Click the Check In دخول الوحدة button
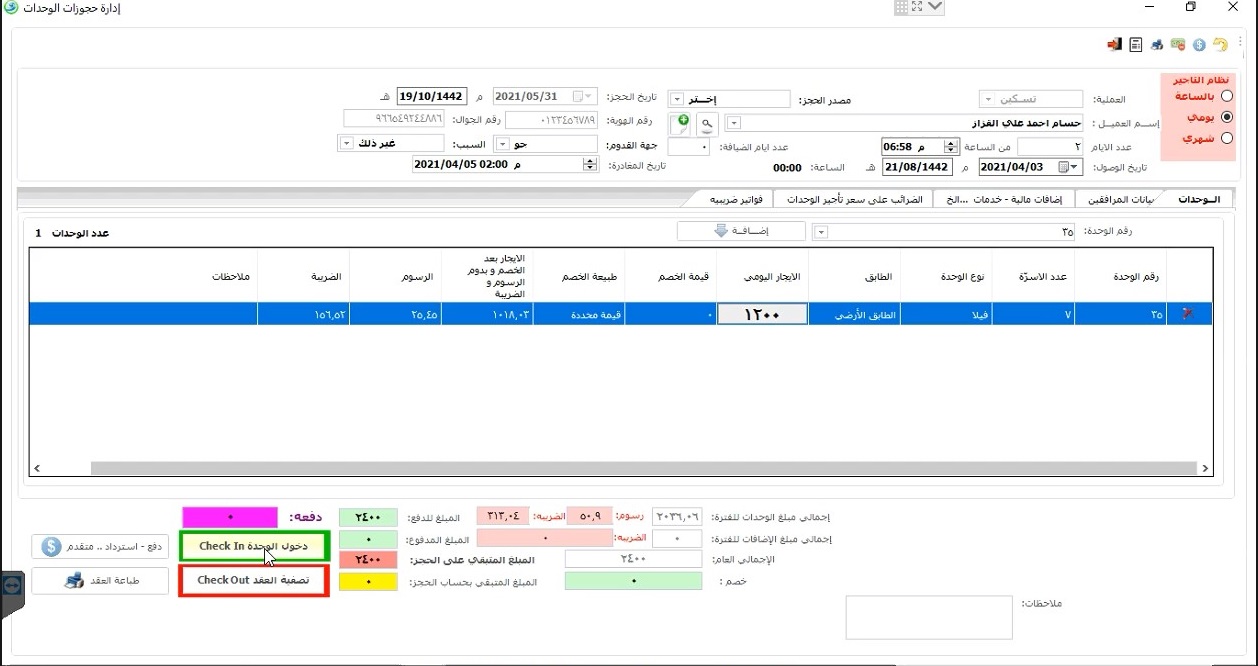 click(x=254, y=547)
